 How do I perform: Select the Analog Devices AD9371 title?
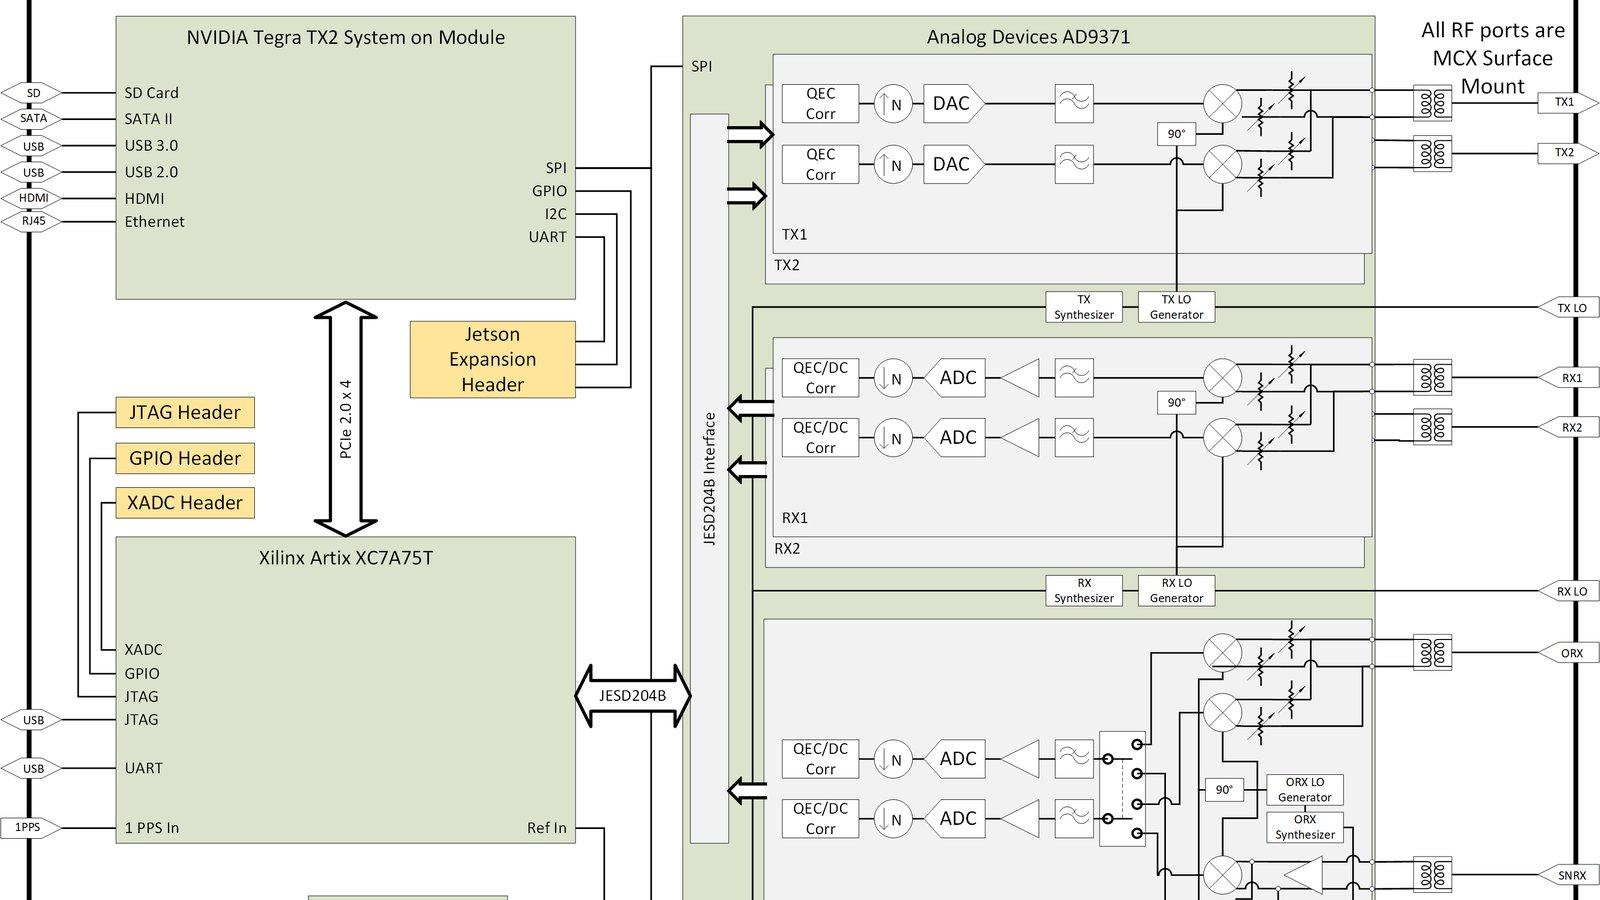click(x=1028, y=37)
